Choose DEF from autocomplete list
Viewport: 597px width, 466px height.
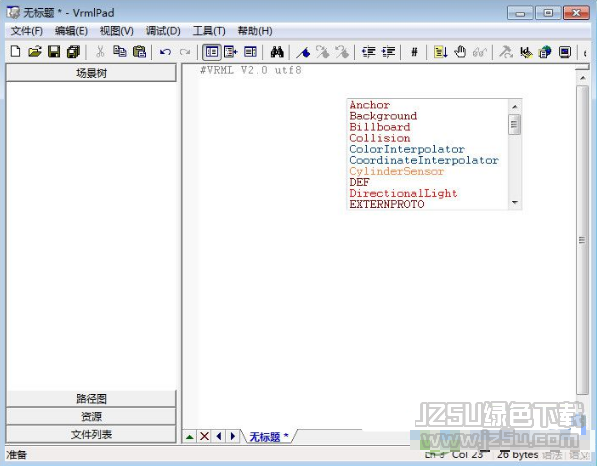pos(359,182)
